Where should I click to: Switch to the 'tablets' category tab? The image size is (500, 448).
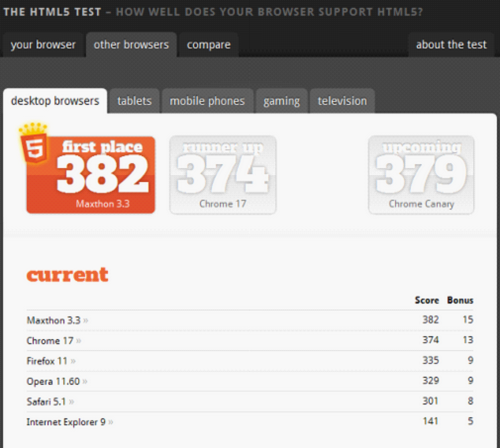coord(134,101)
